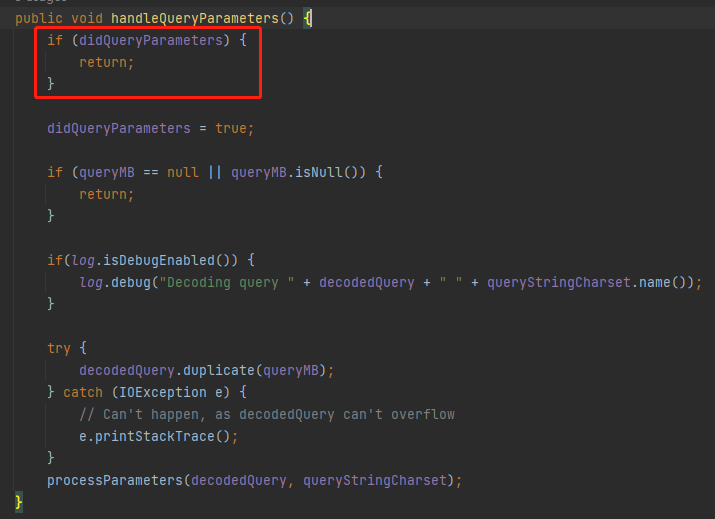The height and width of the screenshot is (519, 715).
Task: Place cursor at the method's opening brace
Action: tap(308, 19)
